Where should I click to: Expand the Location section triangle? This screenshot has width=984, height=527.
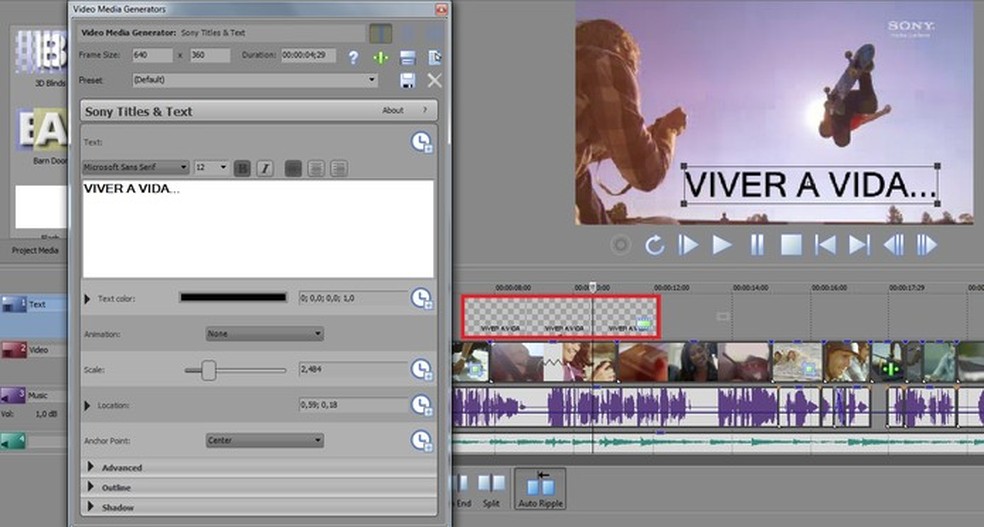click(x=87, y=405)
